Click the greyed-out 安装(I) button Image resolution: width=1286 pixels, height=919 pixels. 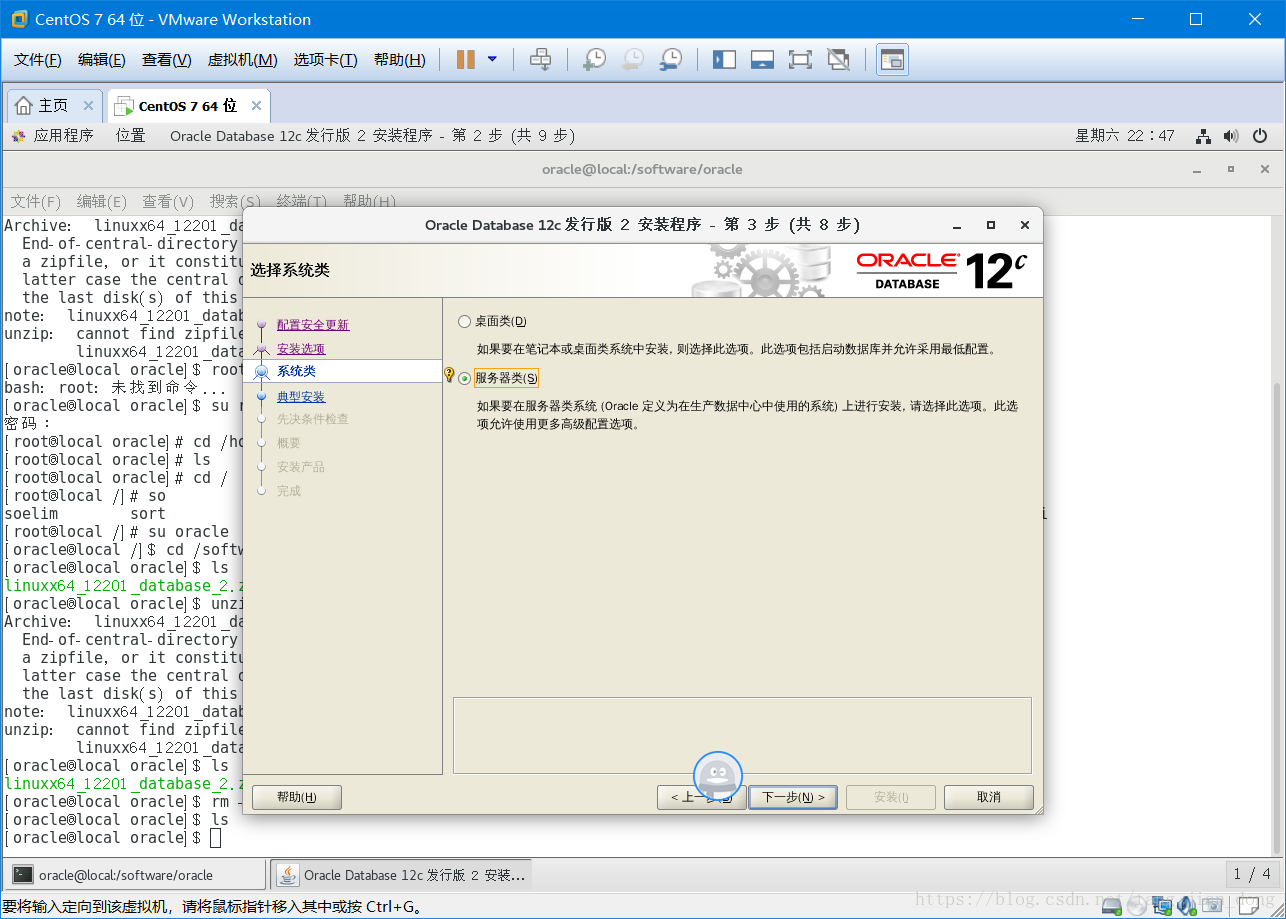[x=891, y=797]
